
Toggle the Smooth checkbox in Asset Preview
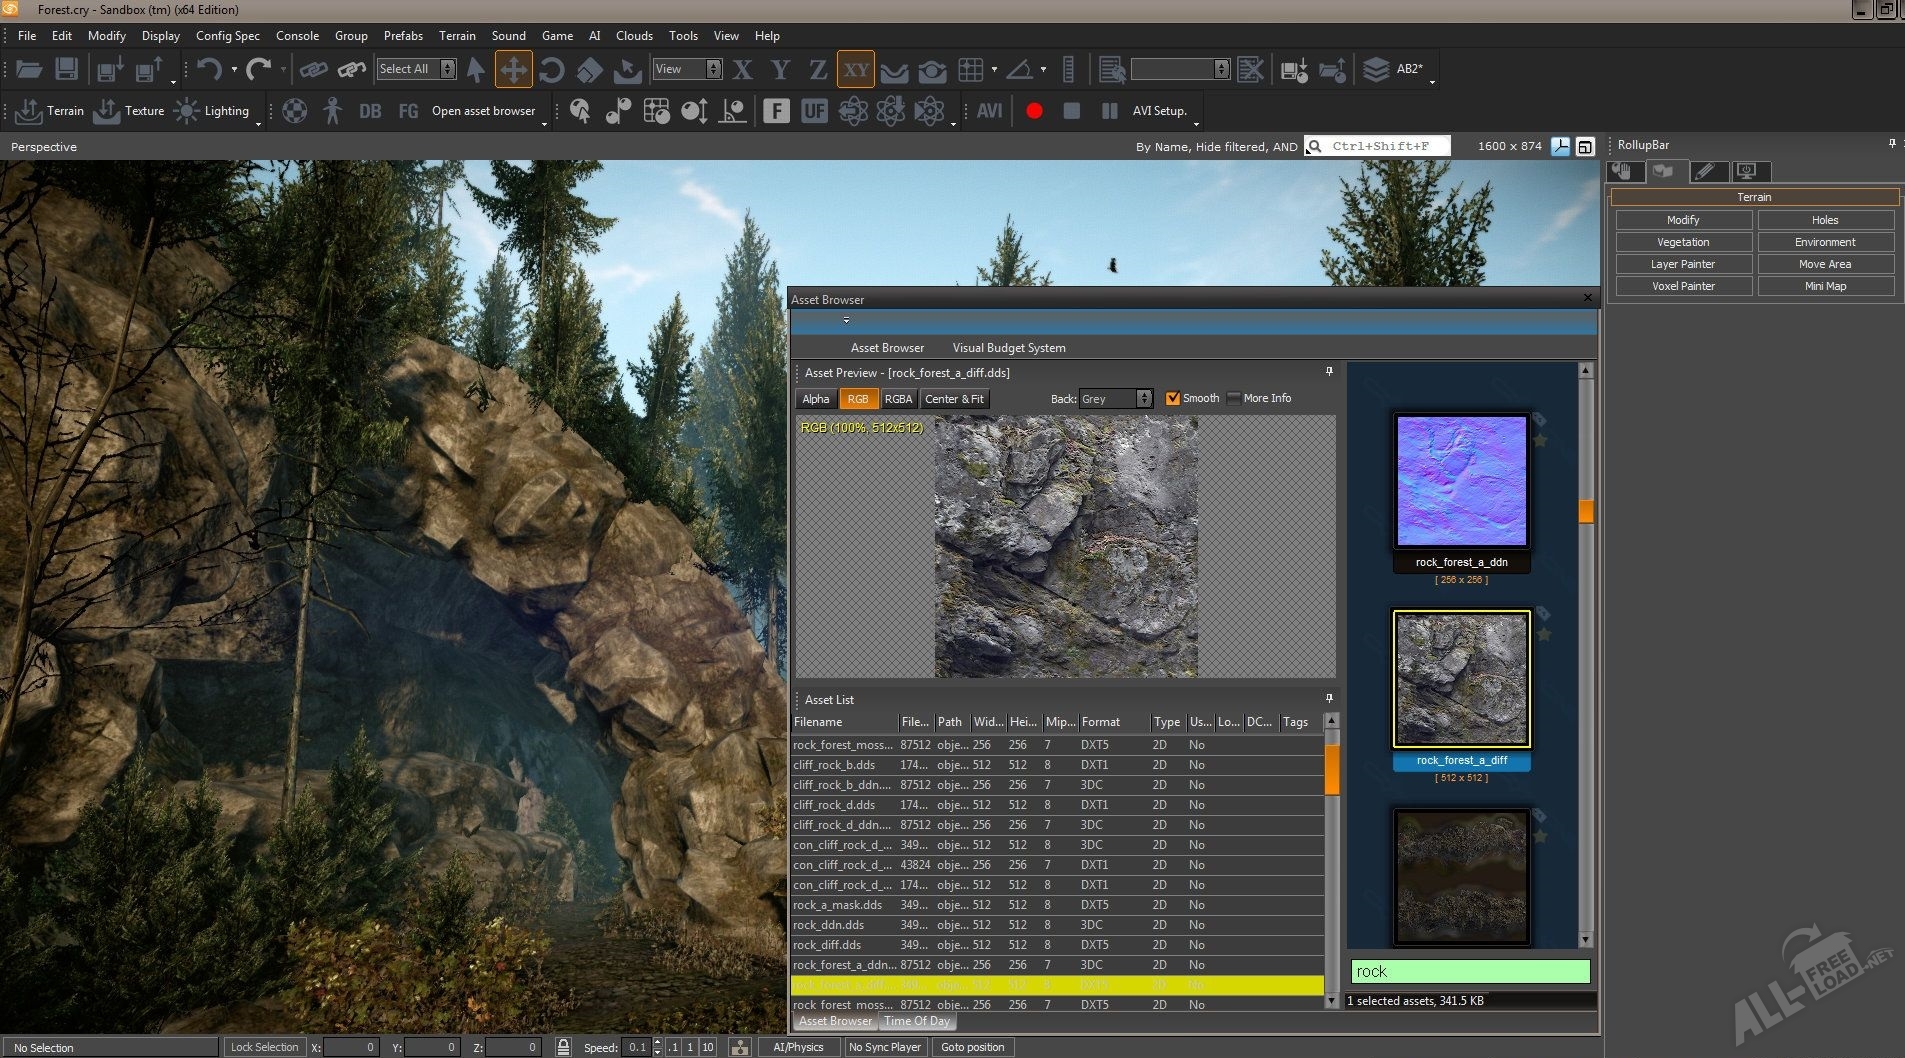pos(1173,398)
